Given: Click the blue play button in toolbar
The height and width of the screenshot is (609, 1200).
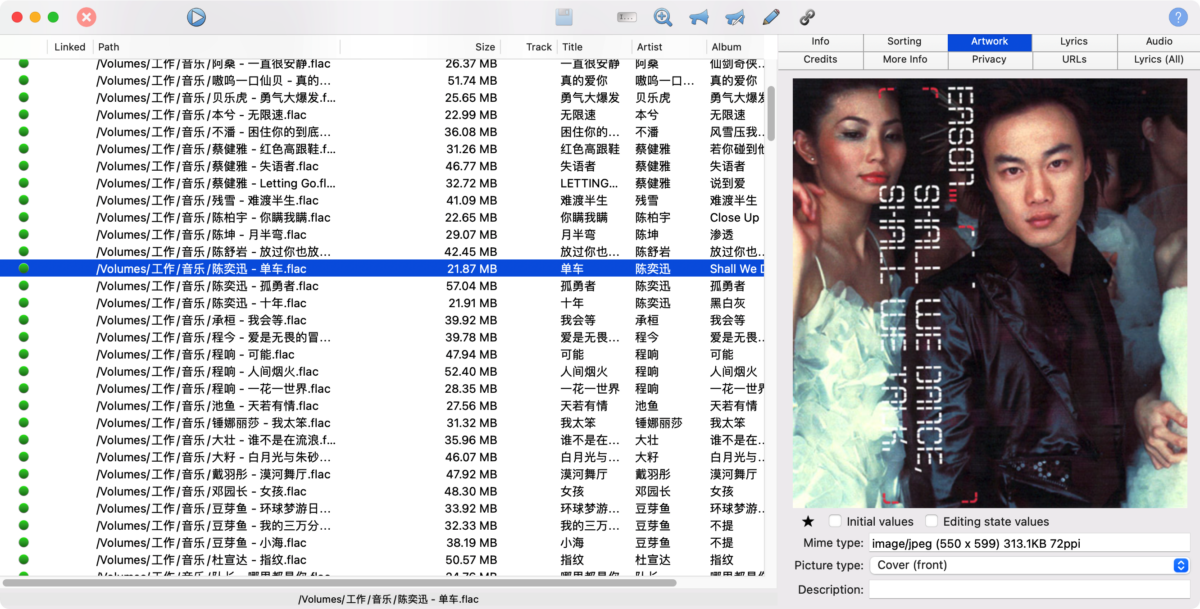Looking at the screenshot, I should 196,17.
